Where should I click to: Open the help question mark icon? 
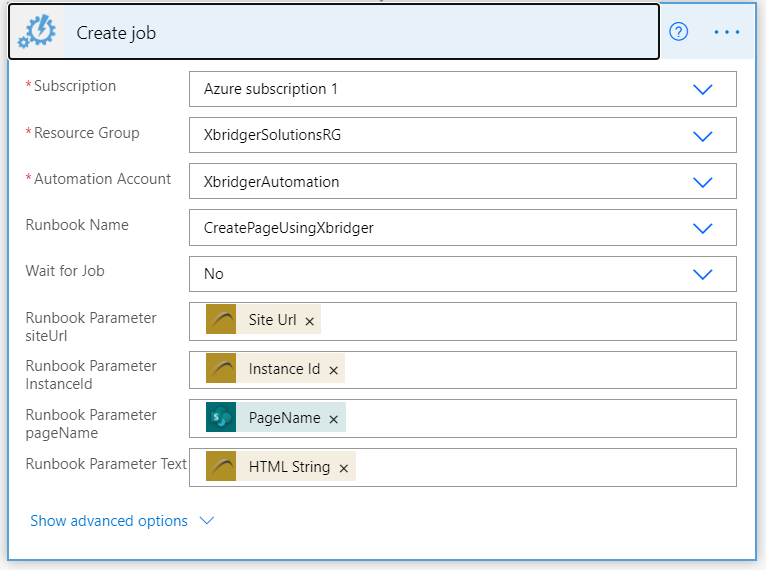pos(679,32)
